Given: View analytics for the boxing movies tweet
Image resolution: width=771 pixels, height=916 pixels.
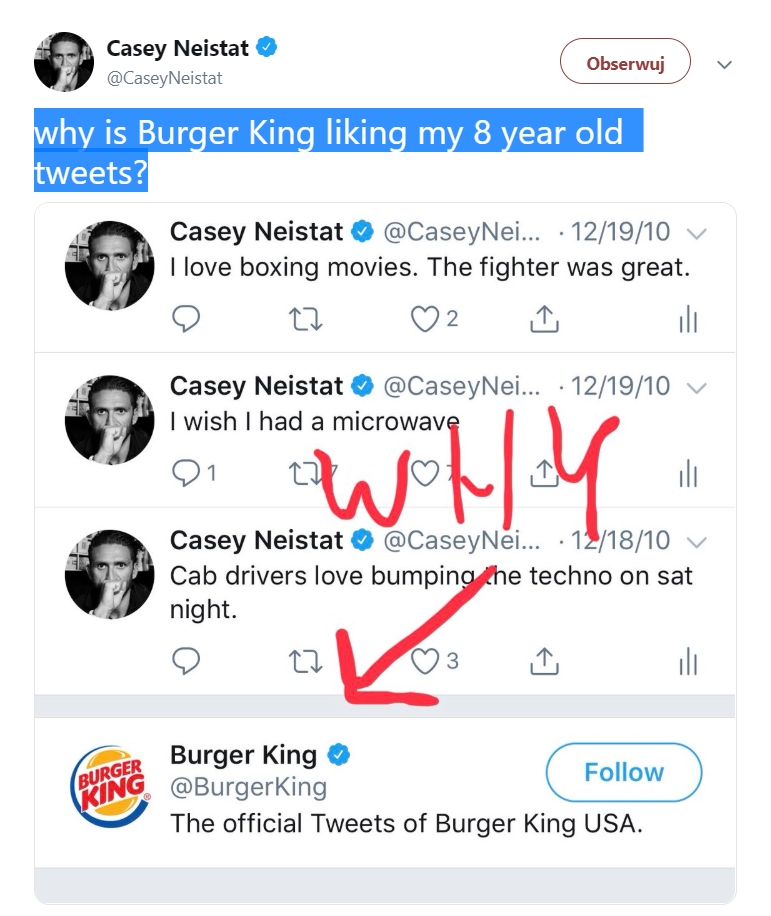Looking at the screenshot, I should pos(688,319).
